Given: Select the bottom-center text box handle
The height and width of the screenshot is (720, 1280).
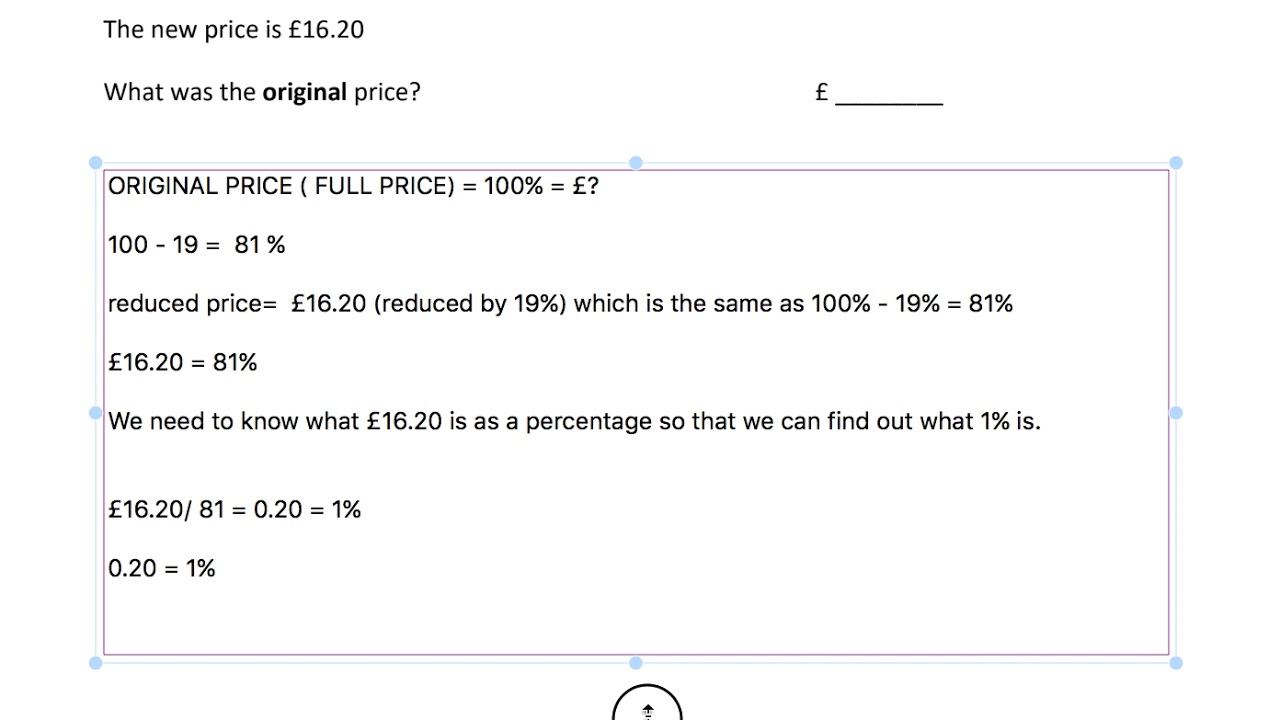Looking at the screenshot, I should coord(635,662).
